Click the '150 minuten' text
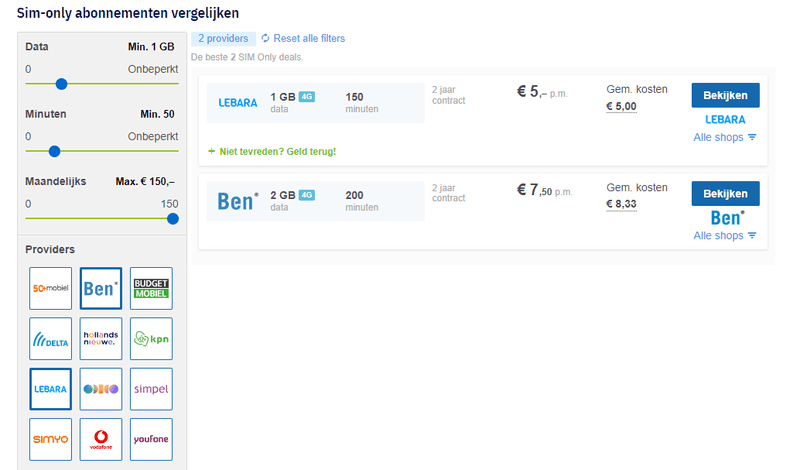 pyautogui.click(x=362, y=103)
